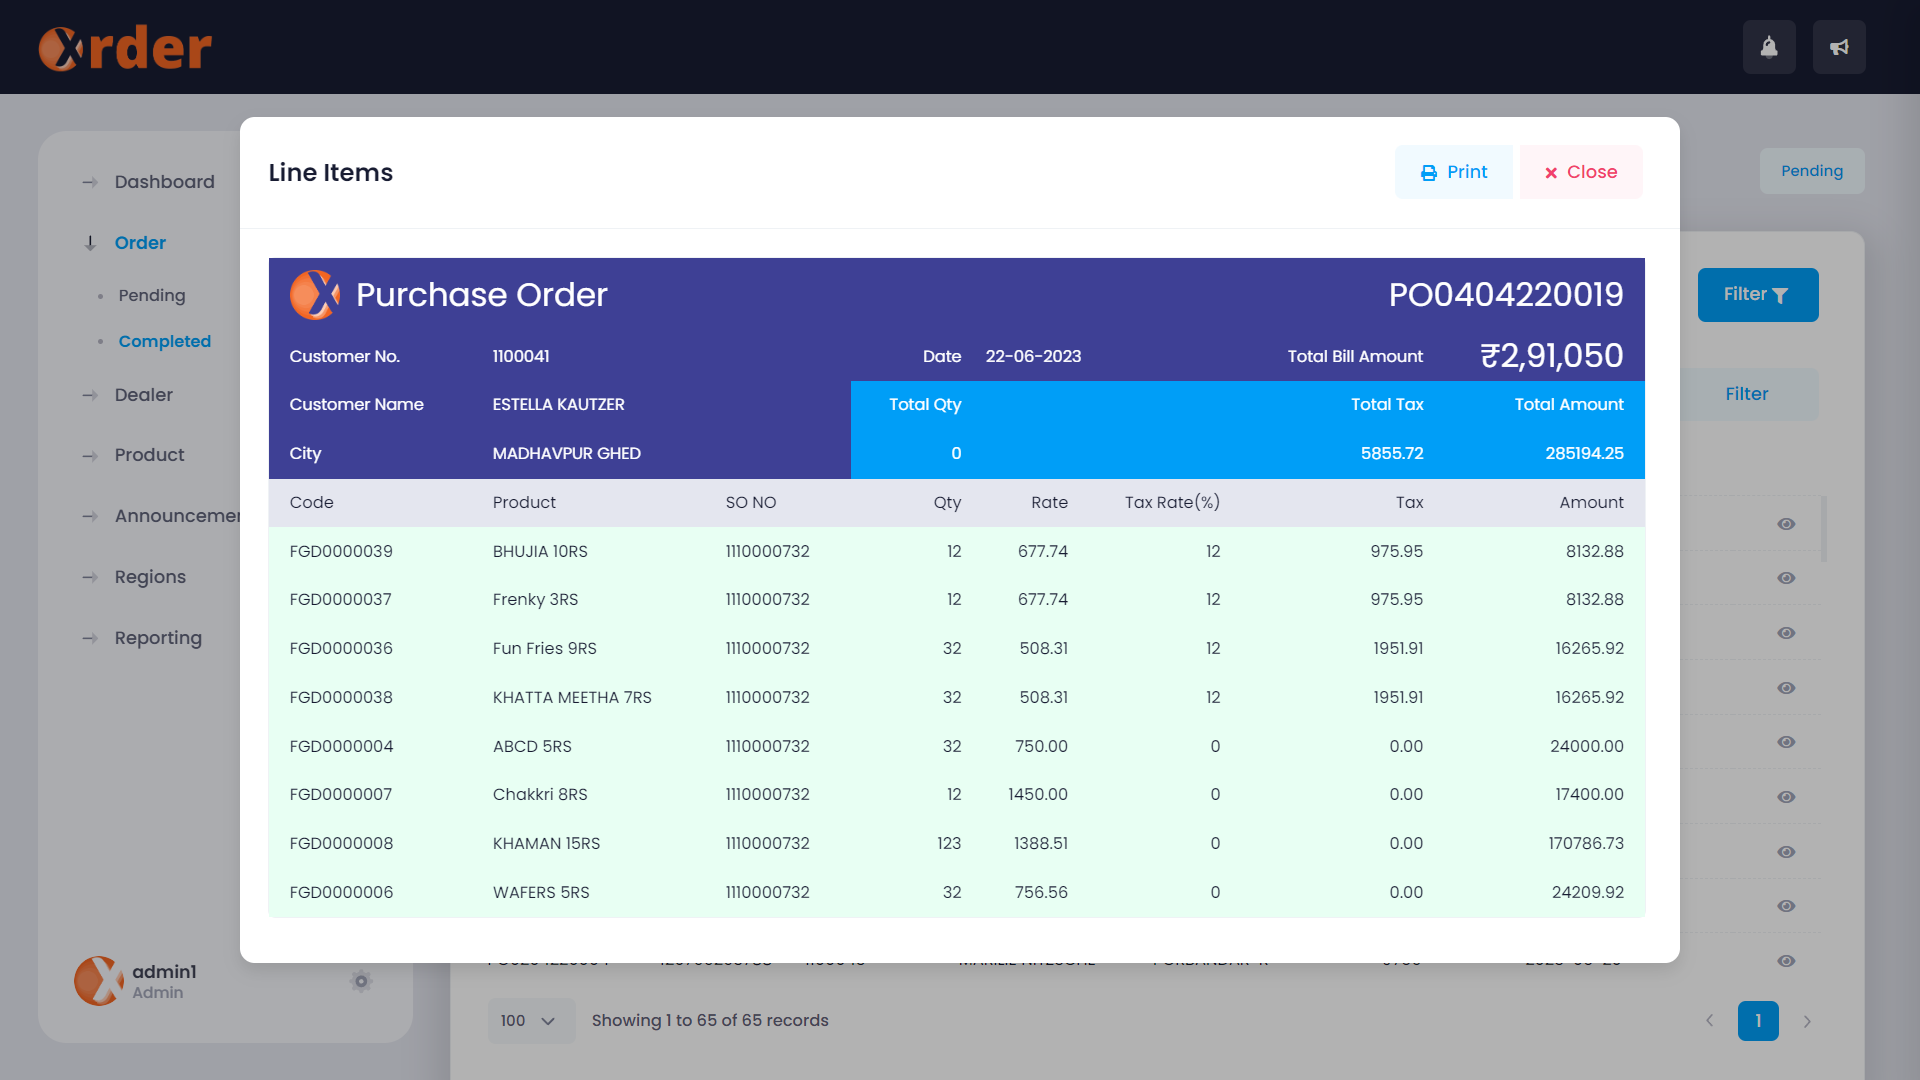This screenshot has width=1920, height=1080.
Task: Click the arrow icon beside Dashboard
Action: click(90, 182)
